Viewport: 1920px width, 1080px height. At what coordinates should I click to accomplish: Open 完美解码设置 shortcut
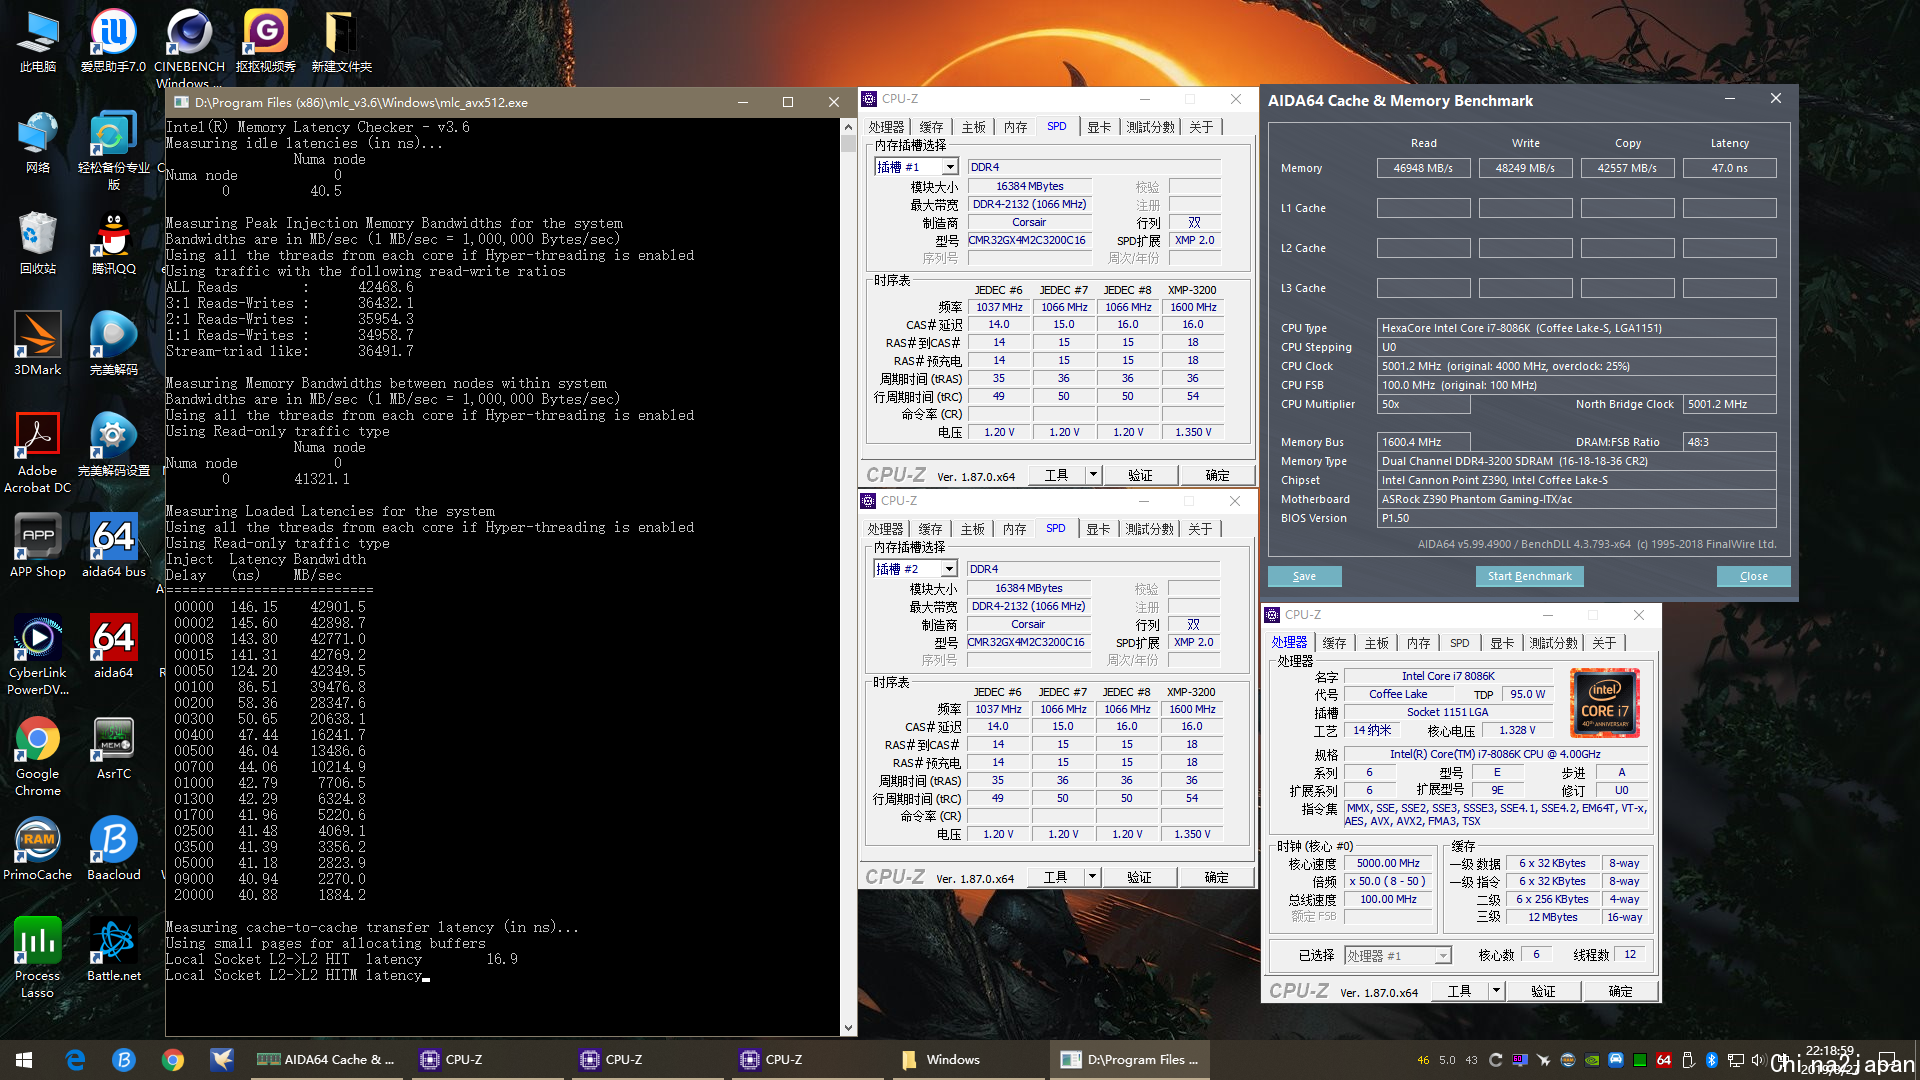[x=113, y=445]
